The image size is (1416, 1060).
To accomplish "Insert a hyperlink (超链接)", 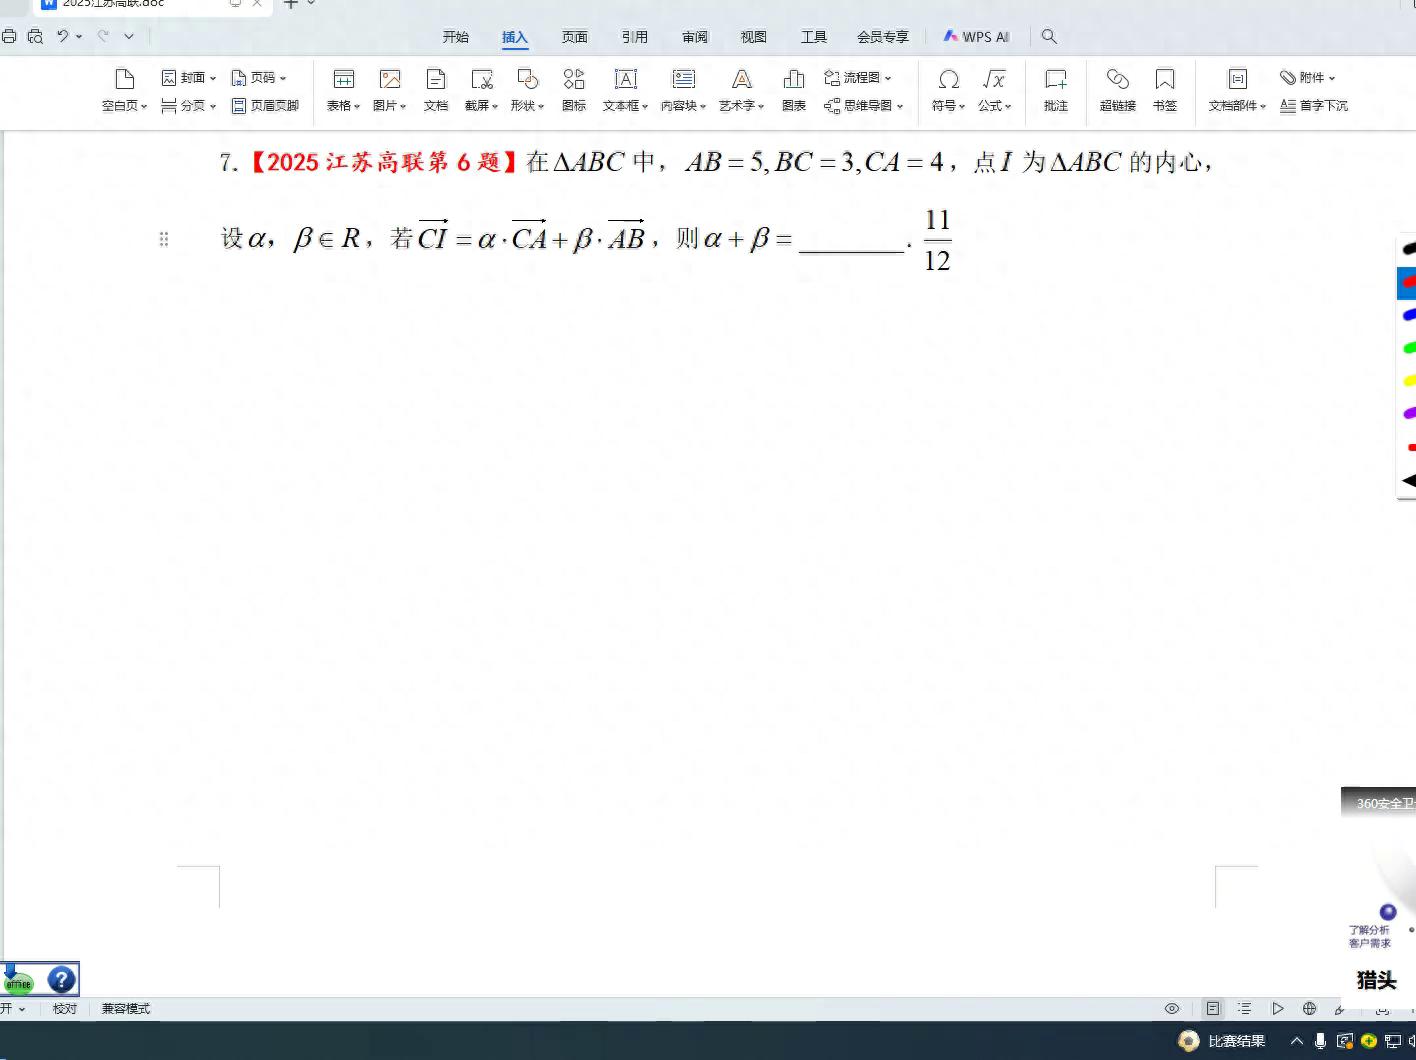I will pos(1117,88).
